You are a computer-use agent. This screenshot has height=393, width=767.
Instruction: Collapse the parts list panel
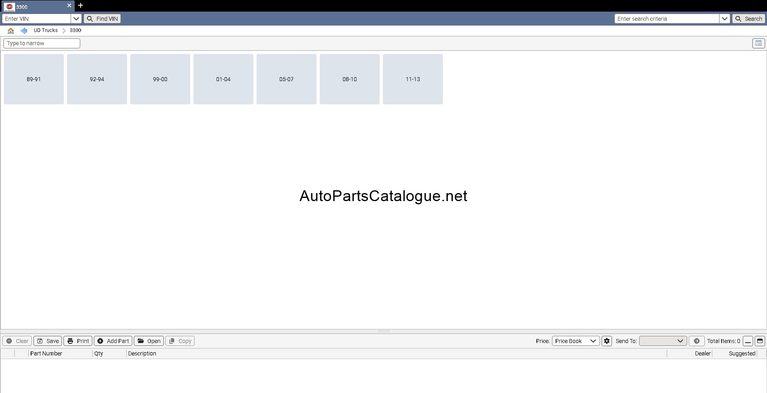(748, 341)
